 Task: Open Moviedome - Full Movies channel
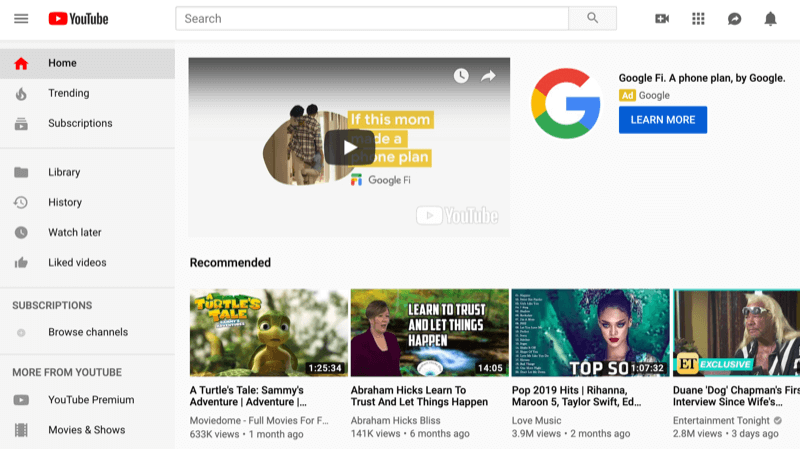(259, 421)
